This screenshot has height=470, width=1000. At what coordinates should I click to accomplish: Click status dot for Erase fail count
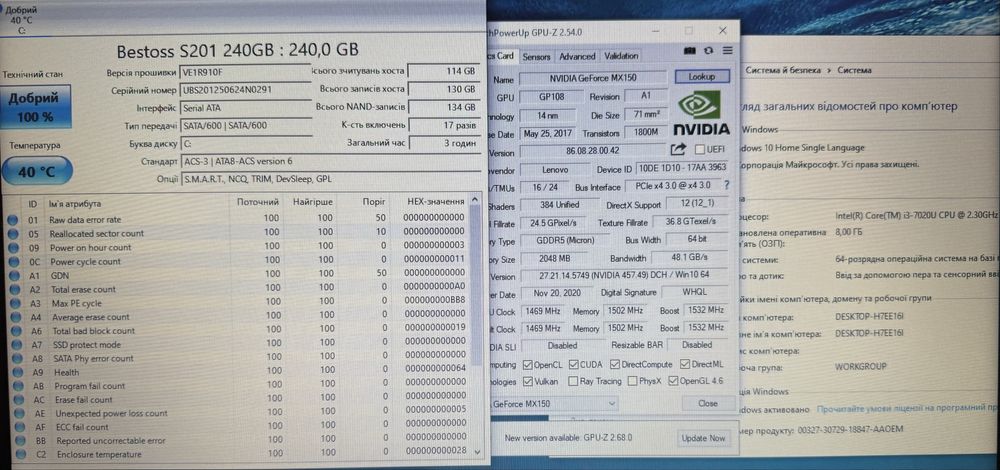coord(17,400)
